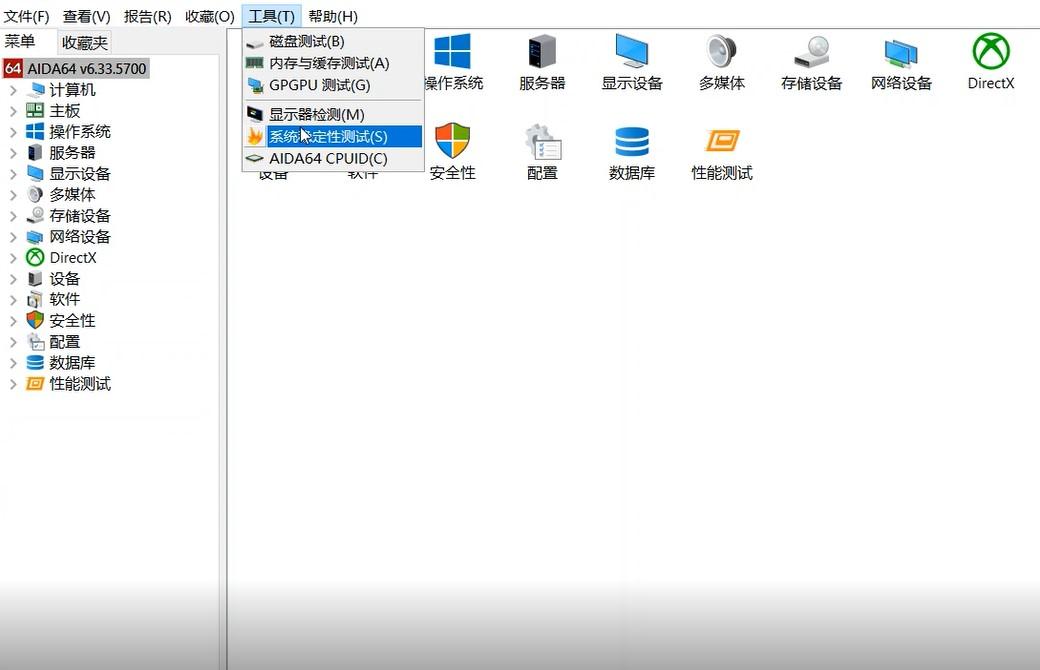Expand the 多媒体 tree node
Viewport: 1040px width, 670px height.
[x=13, y=194]
